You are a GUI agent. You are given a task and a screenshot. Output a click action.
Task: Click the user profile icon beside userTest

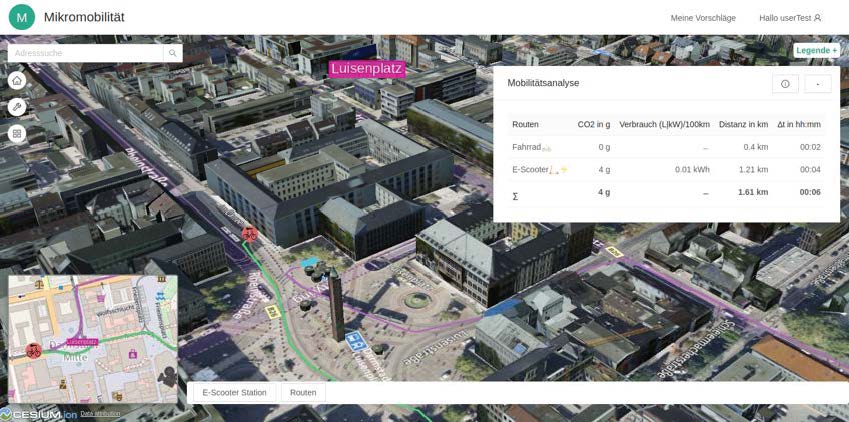pyautogui.click(x=818, y=18)
